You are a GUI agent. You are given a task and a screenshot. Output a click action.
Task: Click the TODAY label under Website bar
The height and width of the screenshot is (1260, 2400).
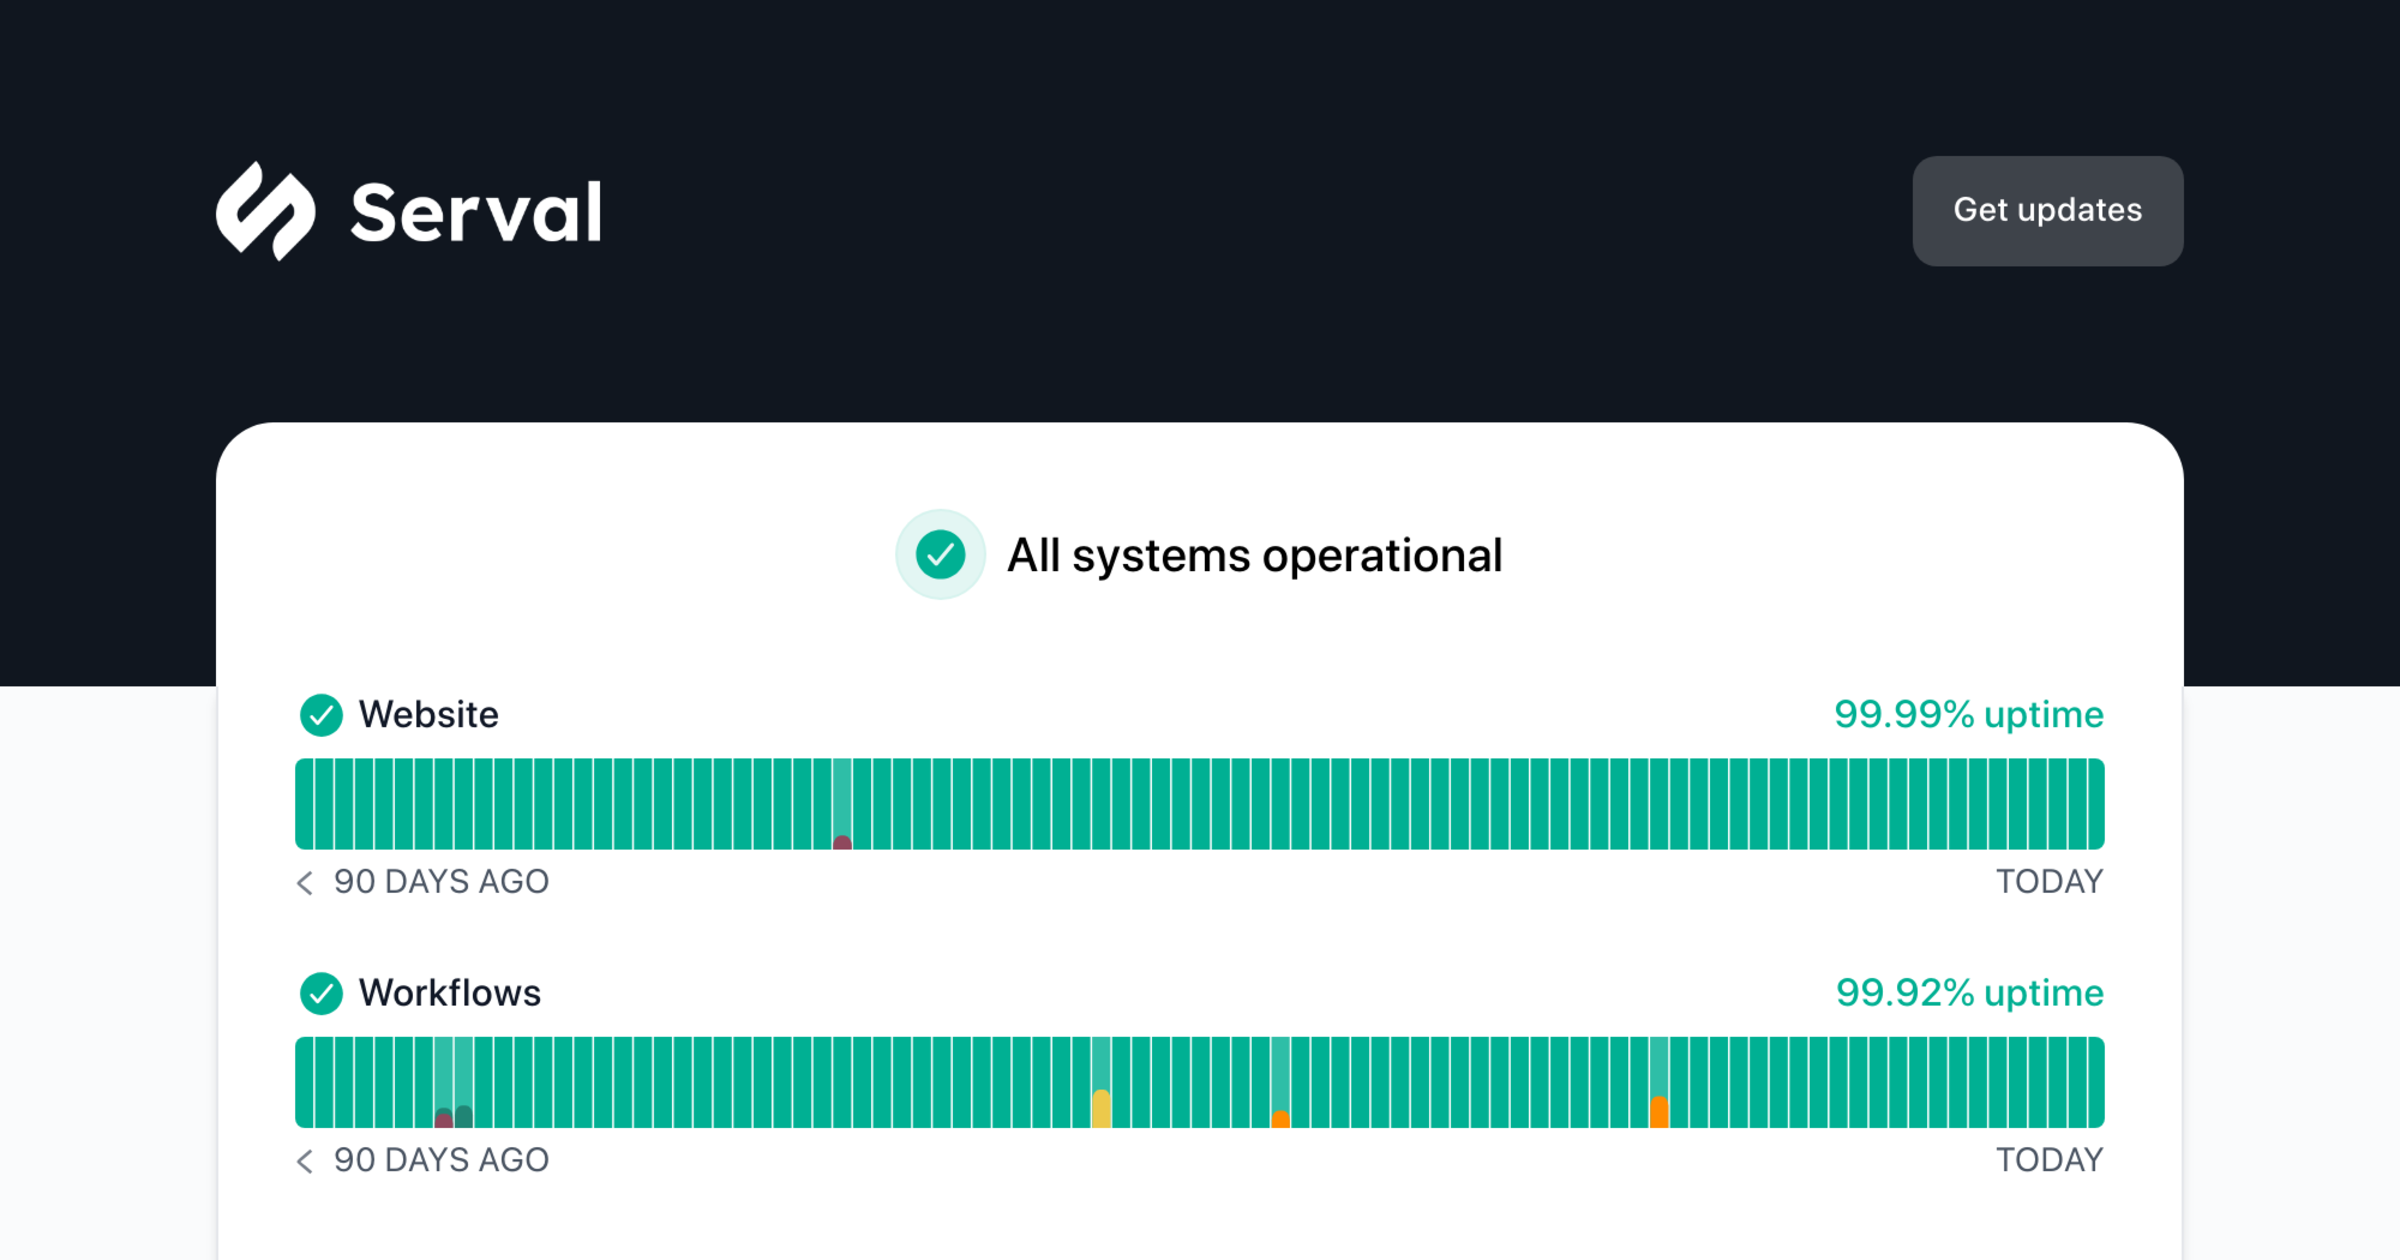(x=2049, y=882)
